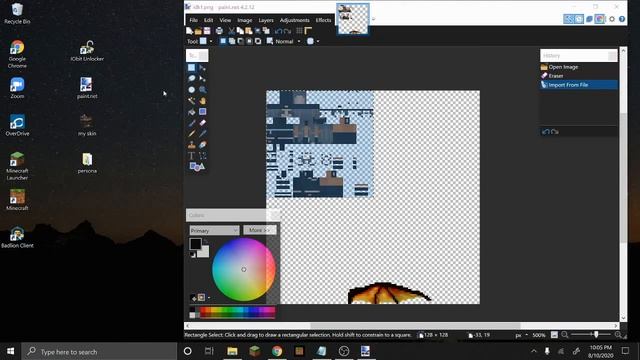Click the Save toolbar icon

click(207, 31)
